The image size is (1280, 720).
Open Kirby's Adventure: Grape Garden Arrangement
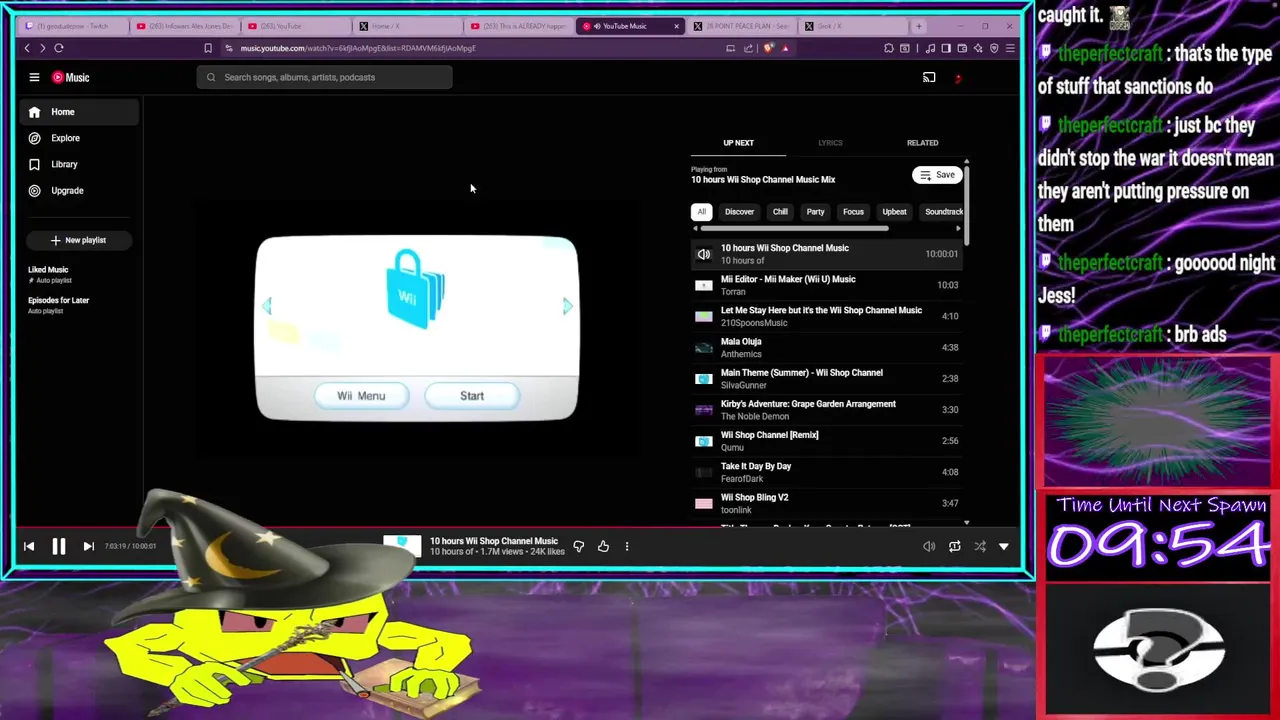click(827, 410)
